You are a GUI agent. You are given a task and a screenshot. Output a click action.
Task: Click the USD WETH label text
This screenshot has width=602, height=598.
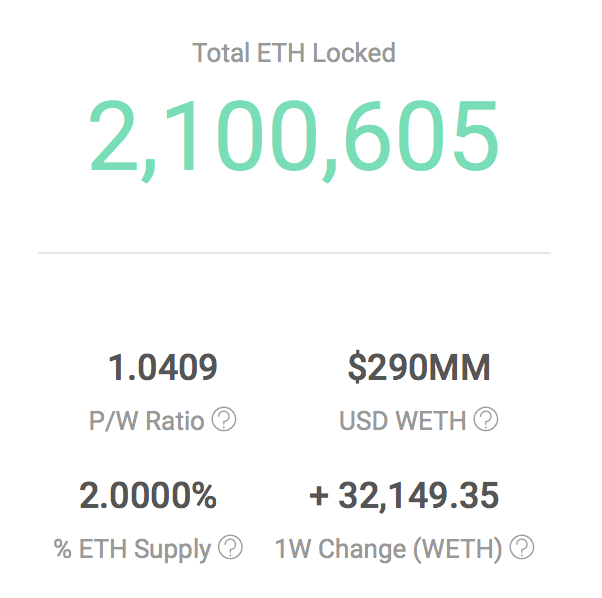click(403, 421)
